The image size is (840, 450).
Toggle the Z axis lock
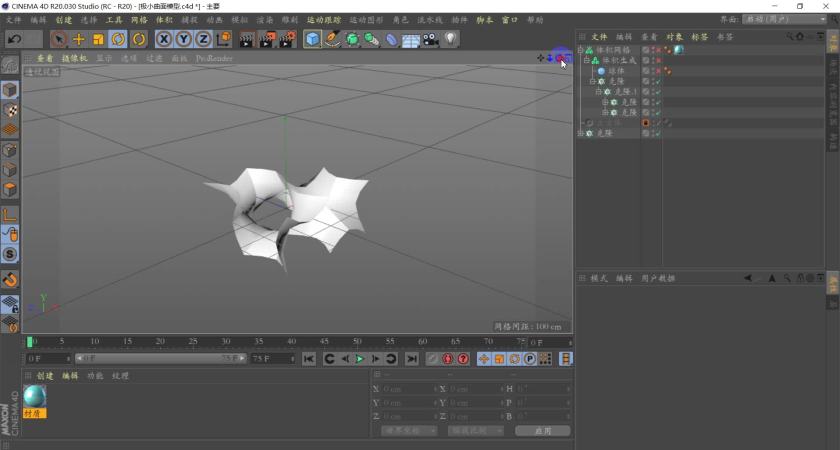[203, 39]
